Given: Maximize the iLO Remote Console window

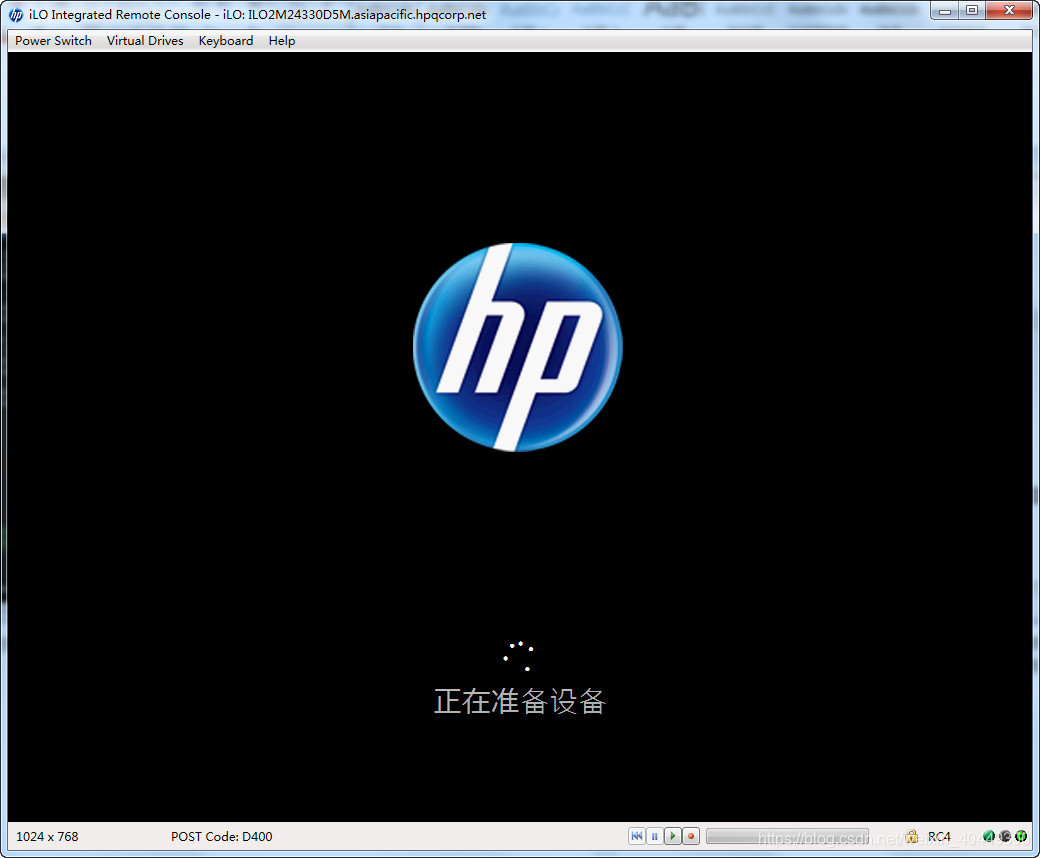Looking at the screenshot, I should [x=972, y=11].
